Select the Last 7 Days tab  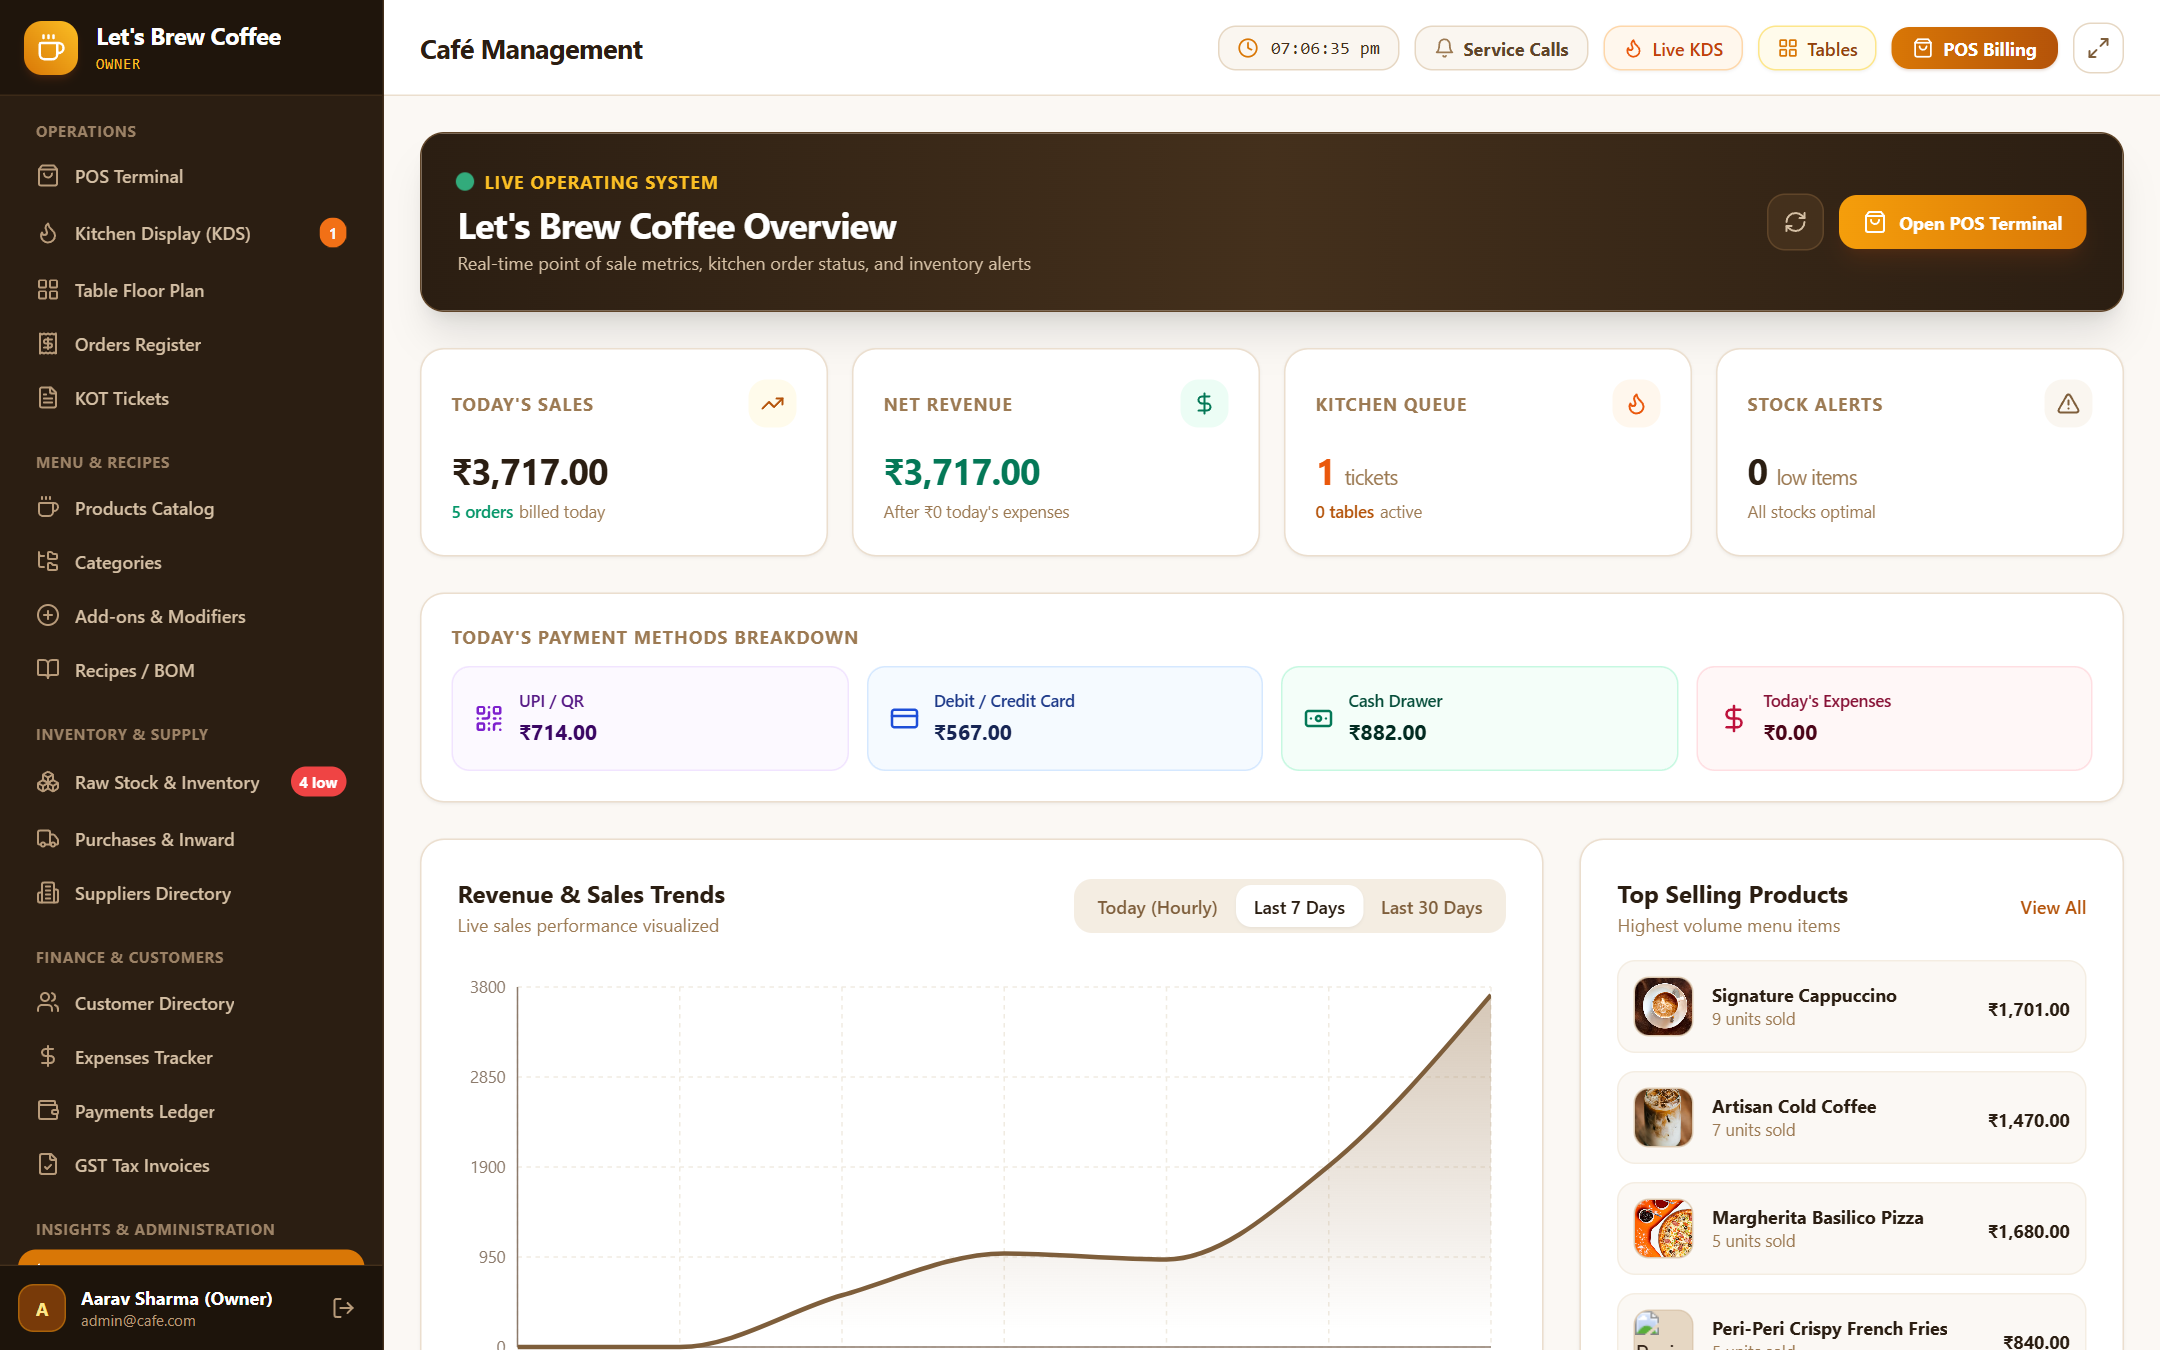click(1299, 907)
